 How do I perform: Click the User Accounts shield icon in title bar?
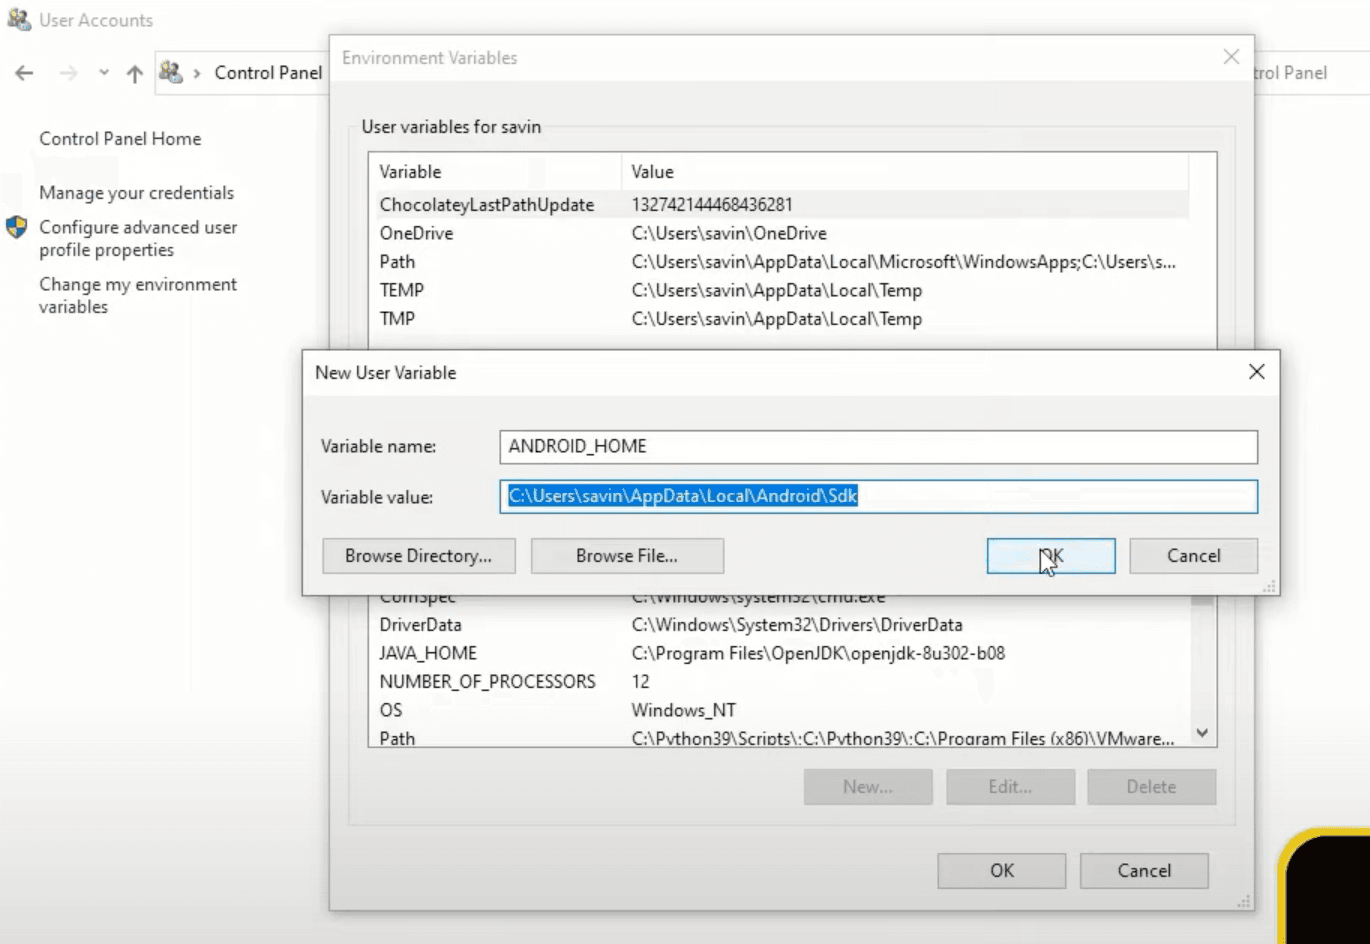(x=18, y=19)
